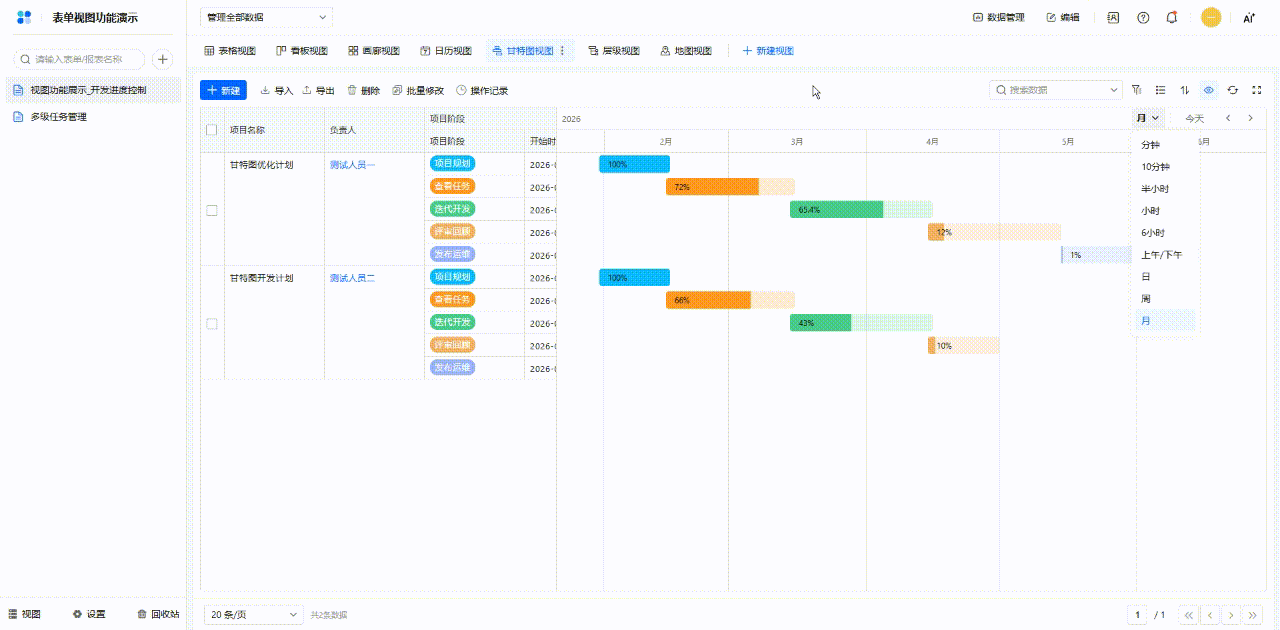
Task: Switch to 层级视图 tab
Action: [x=614, y=50]
